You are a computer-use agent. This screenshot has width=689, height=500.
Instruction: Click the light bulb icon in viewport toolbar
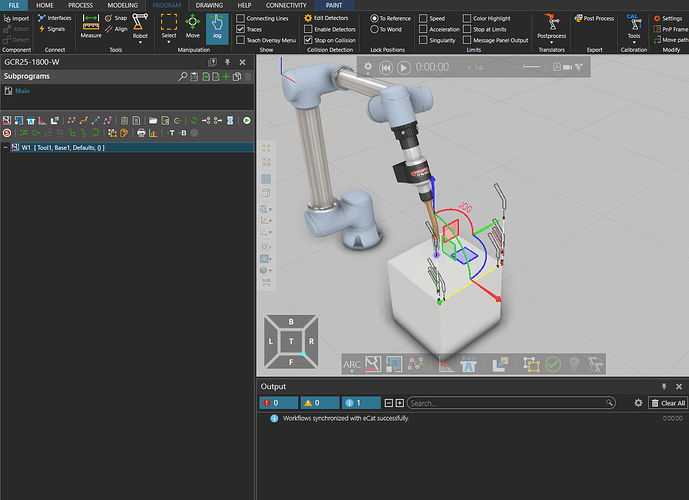pos(574,364)
